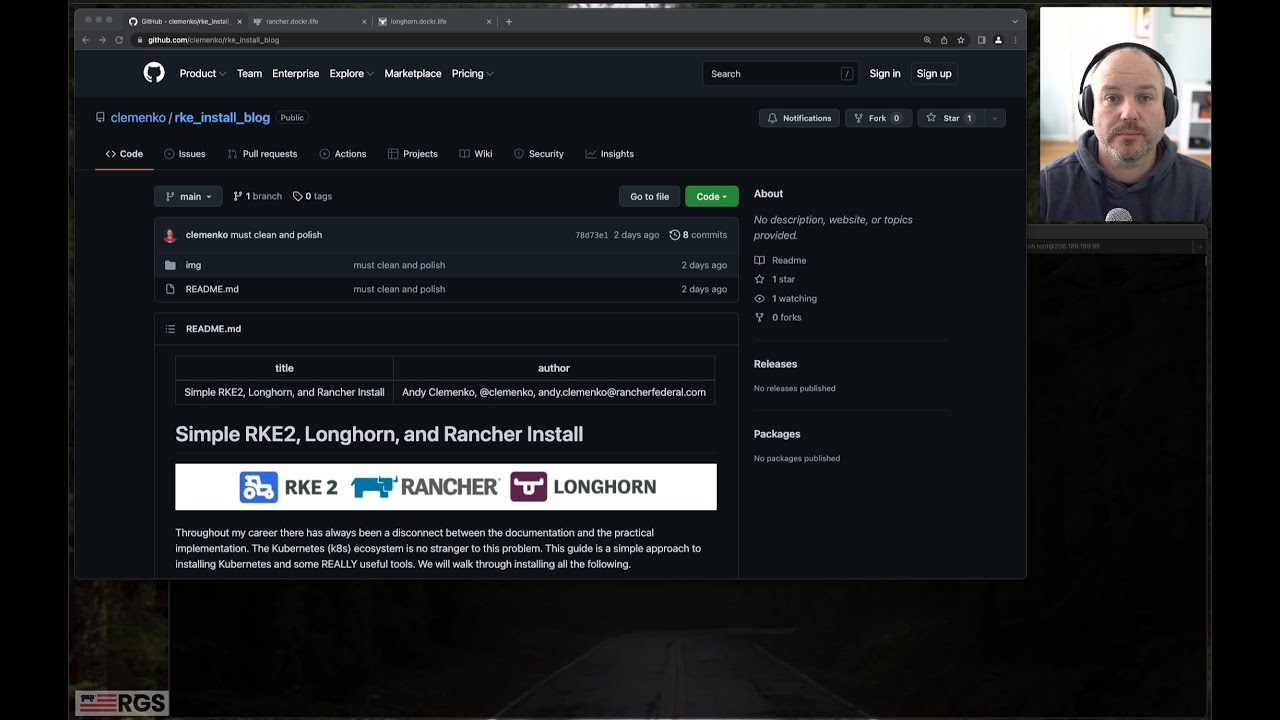Open the 1 watching link

click(x=786, y=298)
